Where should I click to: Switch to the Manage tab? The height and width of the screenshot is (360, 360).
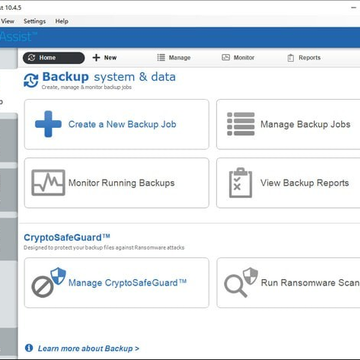click(174, 58)
